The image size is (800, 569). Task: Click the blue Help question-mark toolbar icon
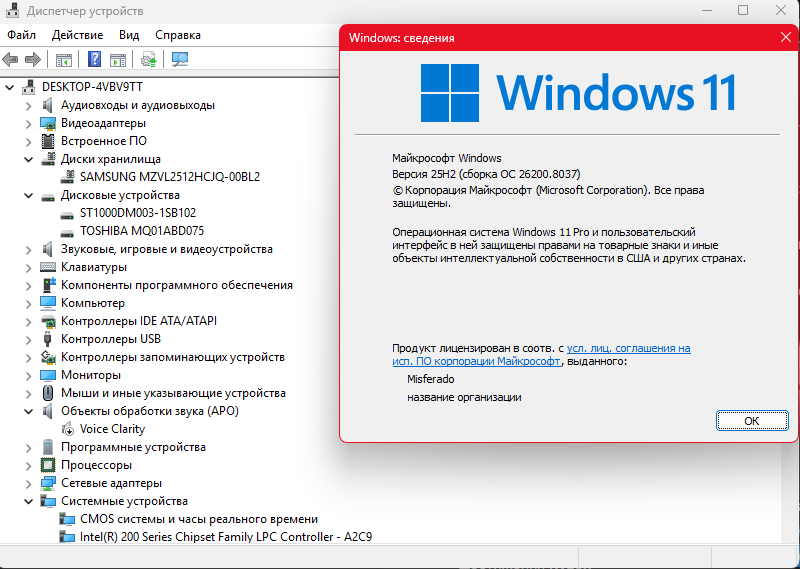coord(94,59)
